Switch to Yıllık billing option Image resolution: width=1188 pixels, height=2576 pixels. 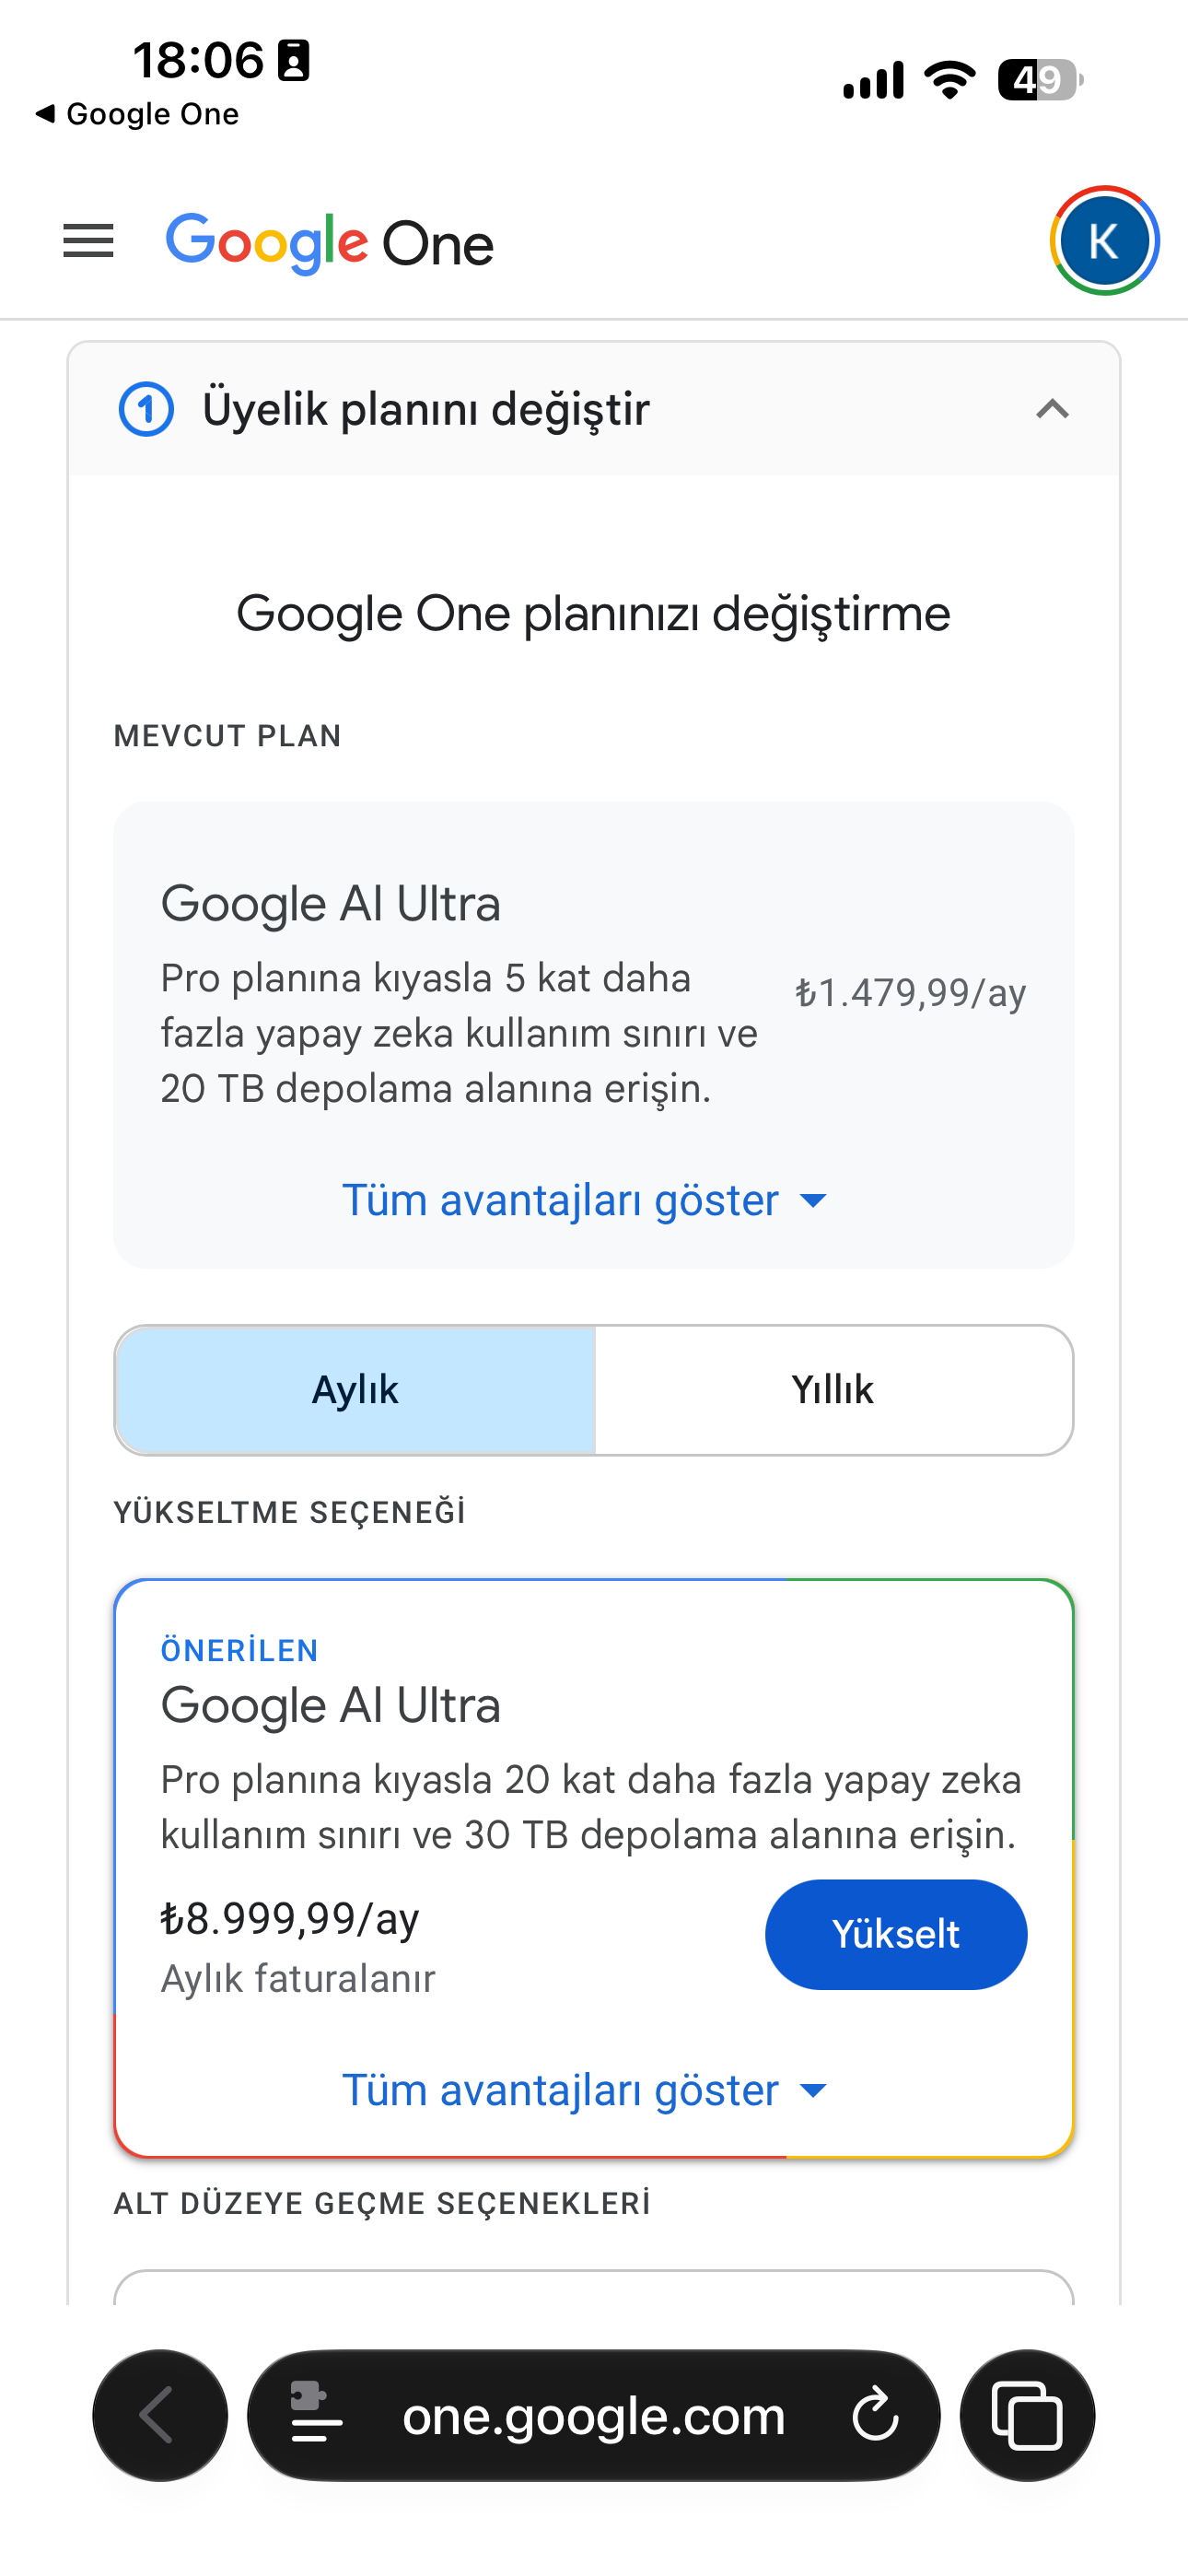[833, 1390]
